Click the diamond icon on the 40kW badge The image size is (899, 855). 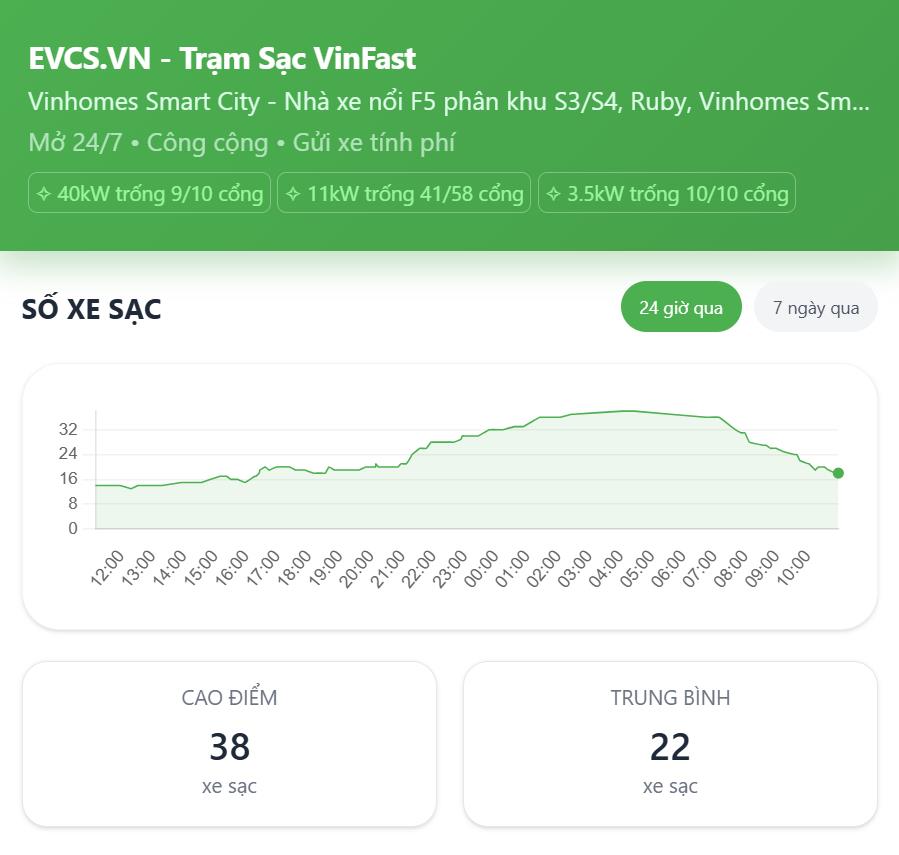[x=44, y=193]
